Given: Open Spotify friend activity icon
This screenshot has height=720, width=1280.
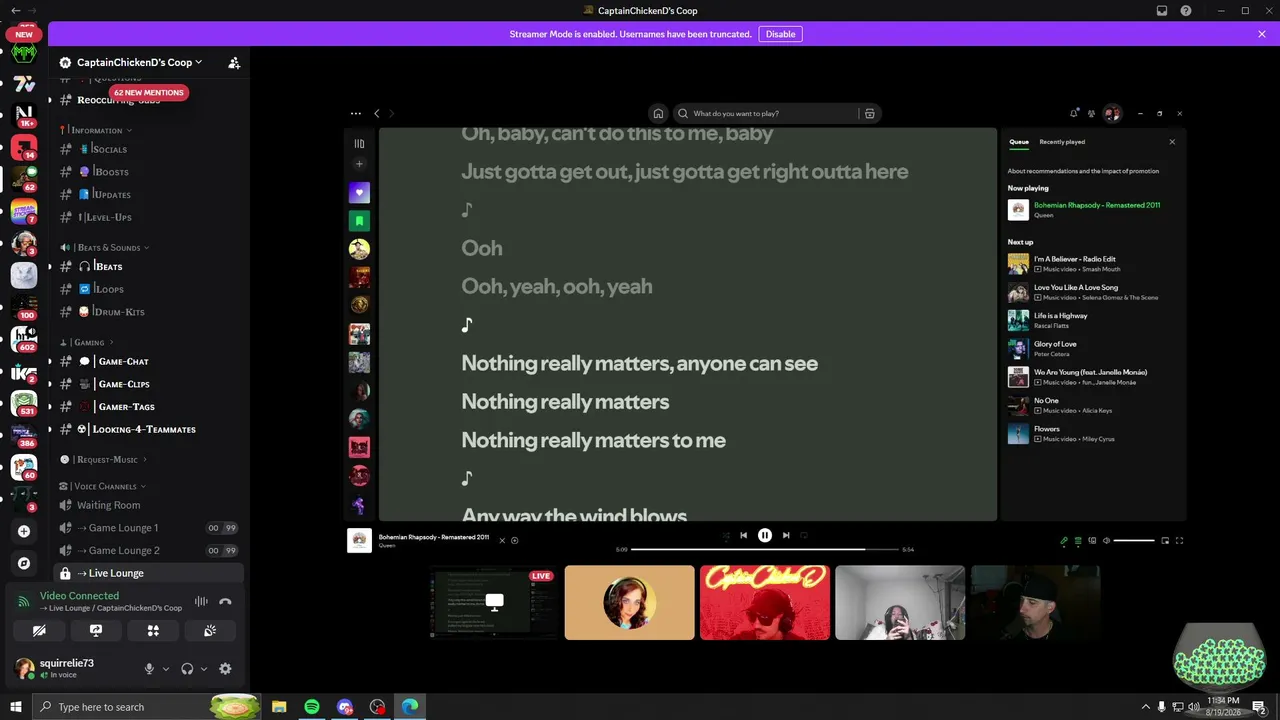Looking at the screenshot, I should pyautogui.click(x=1092, y=114).
